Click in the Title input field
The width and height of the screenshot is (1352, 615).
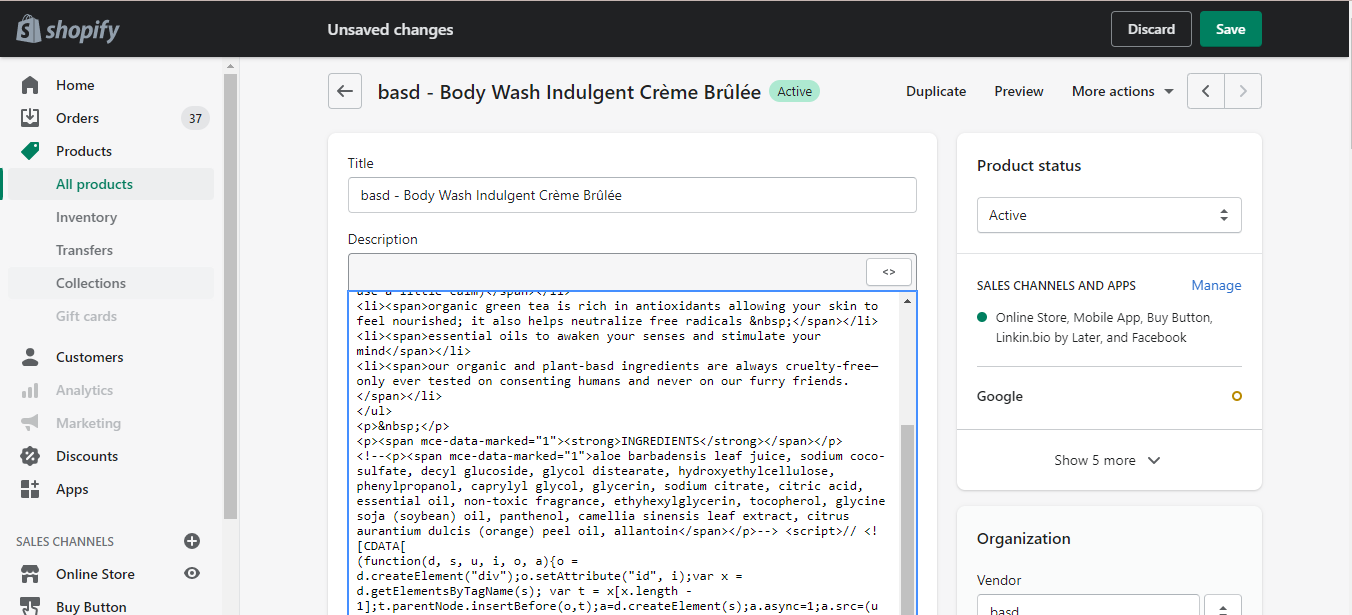coord(632,195)
